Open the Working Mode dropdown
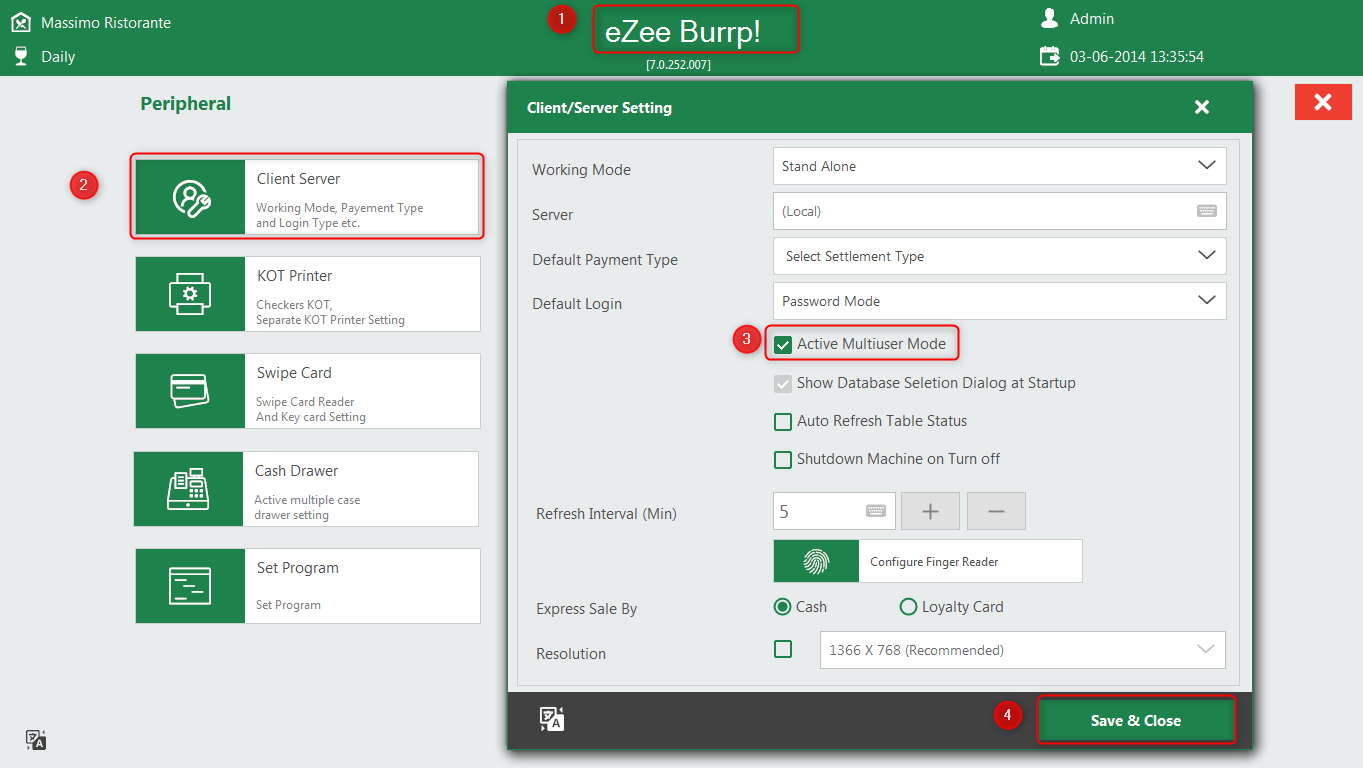1363x768 pixels. click(x=1000, y=166)
